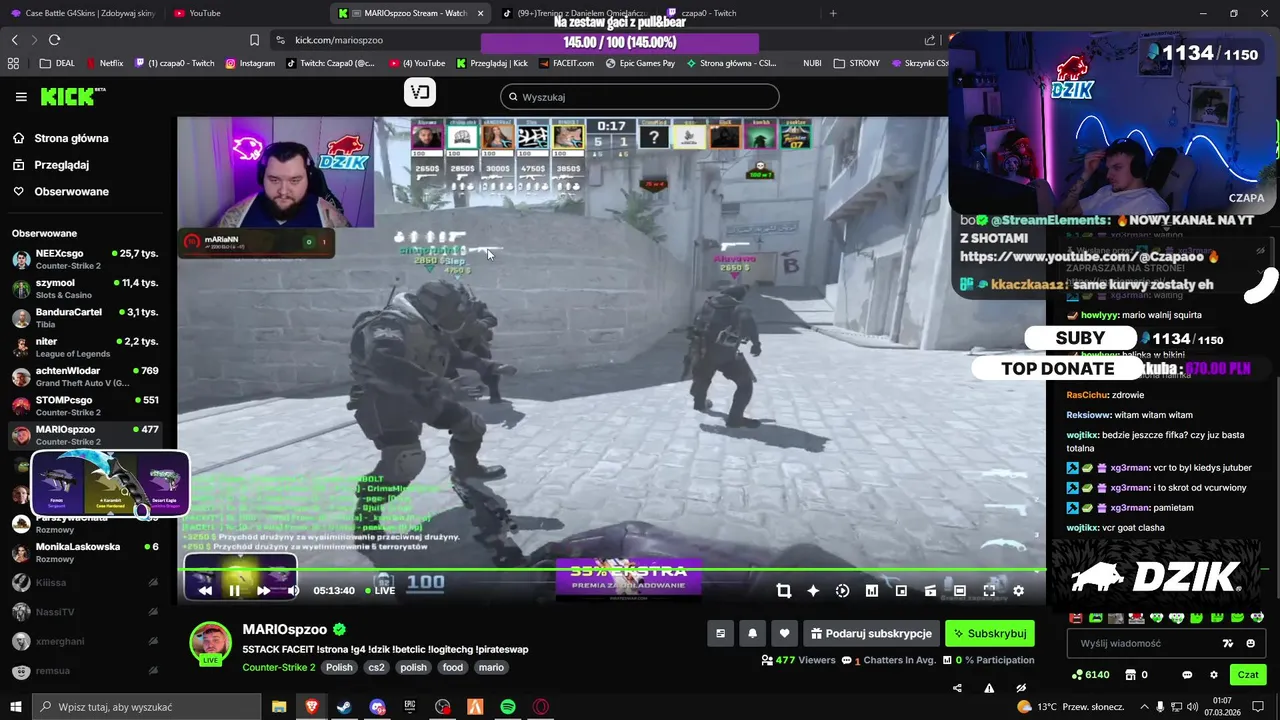Open Obserwowane in the sidebar
The height and width of the screenshot is (720, 1280).
pyautogui.click(x=61, y=191)
